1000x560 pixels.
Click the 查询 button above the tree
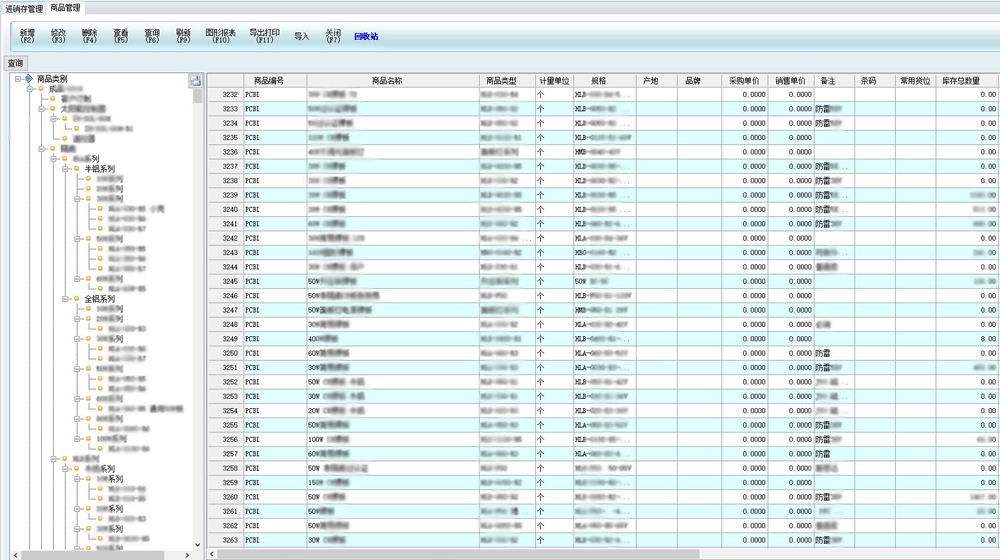point(15,63)
